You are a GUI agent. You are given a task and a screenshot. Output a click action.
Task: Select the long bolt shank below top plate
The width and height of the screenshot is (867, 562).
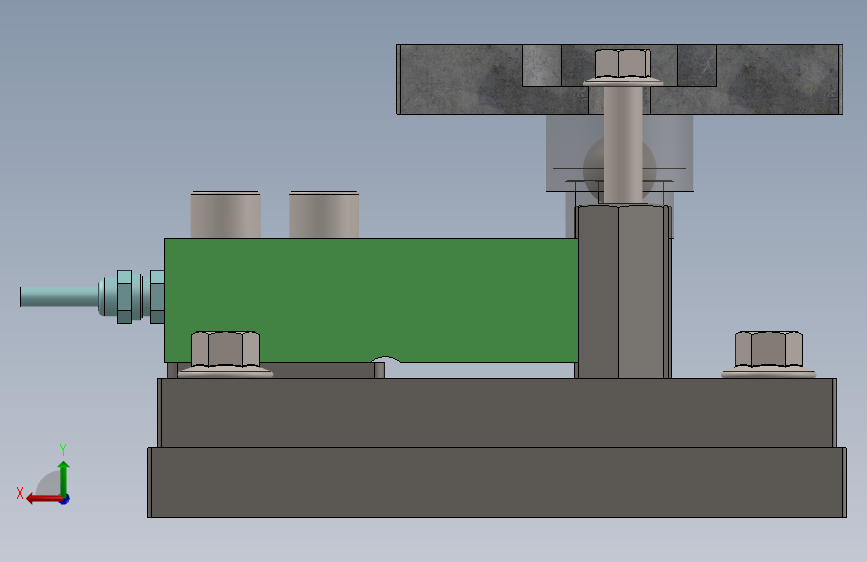pyautogui.click(x=623, y=144)
